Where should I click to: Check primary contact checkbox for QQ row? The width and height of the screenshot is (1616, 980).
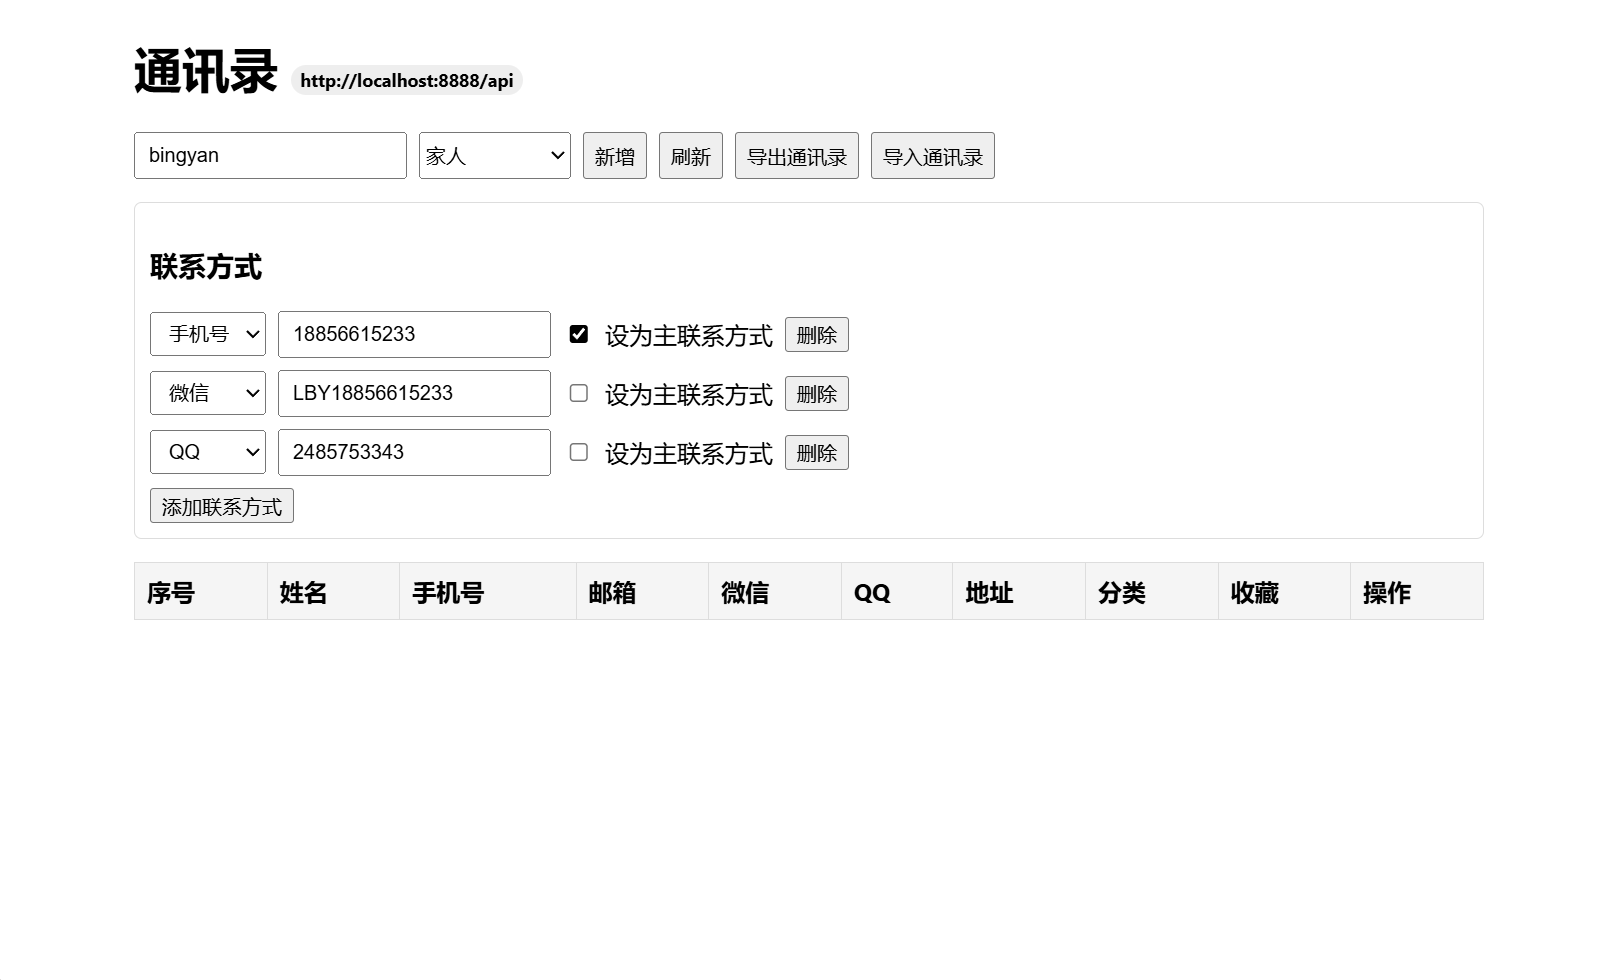[579, 452]
